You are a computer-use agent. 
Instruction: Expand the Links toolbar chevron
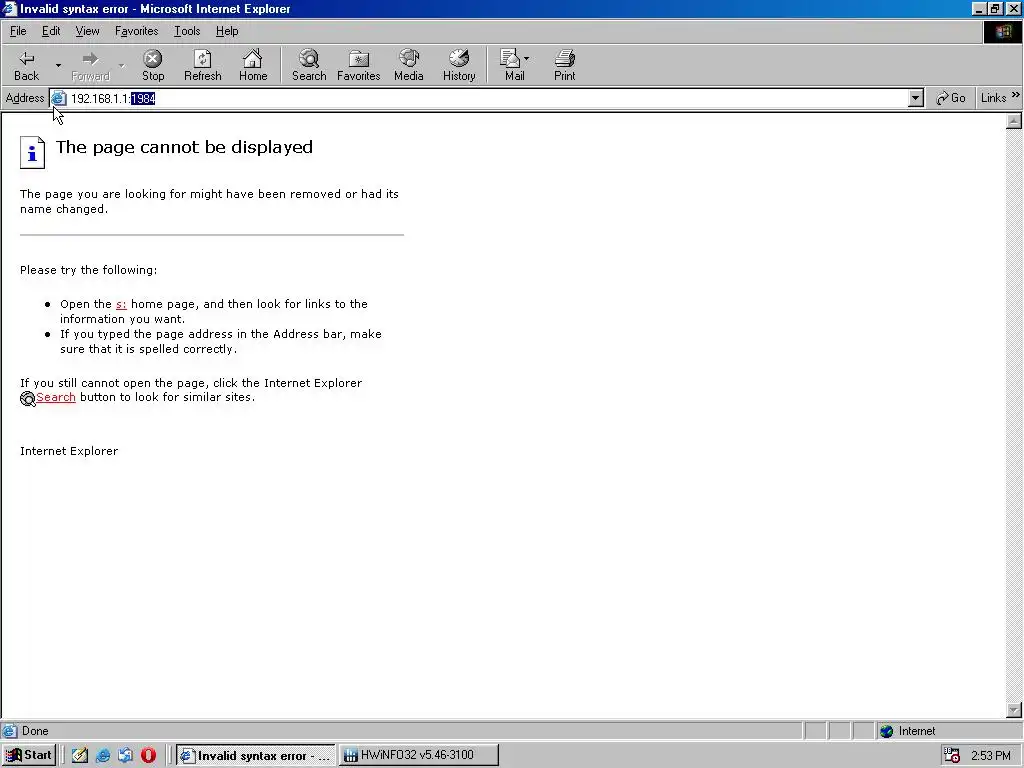pyautogui.click(x=1016, y=96)
